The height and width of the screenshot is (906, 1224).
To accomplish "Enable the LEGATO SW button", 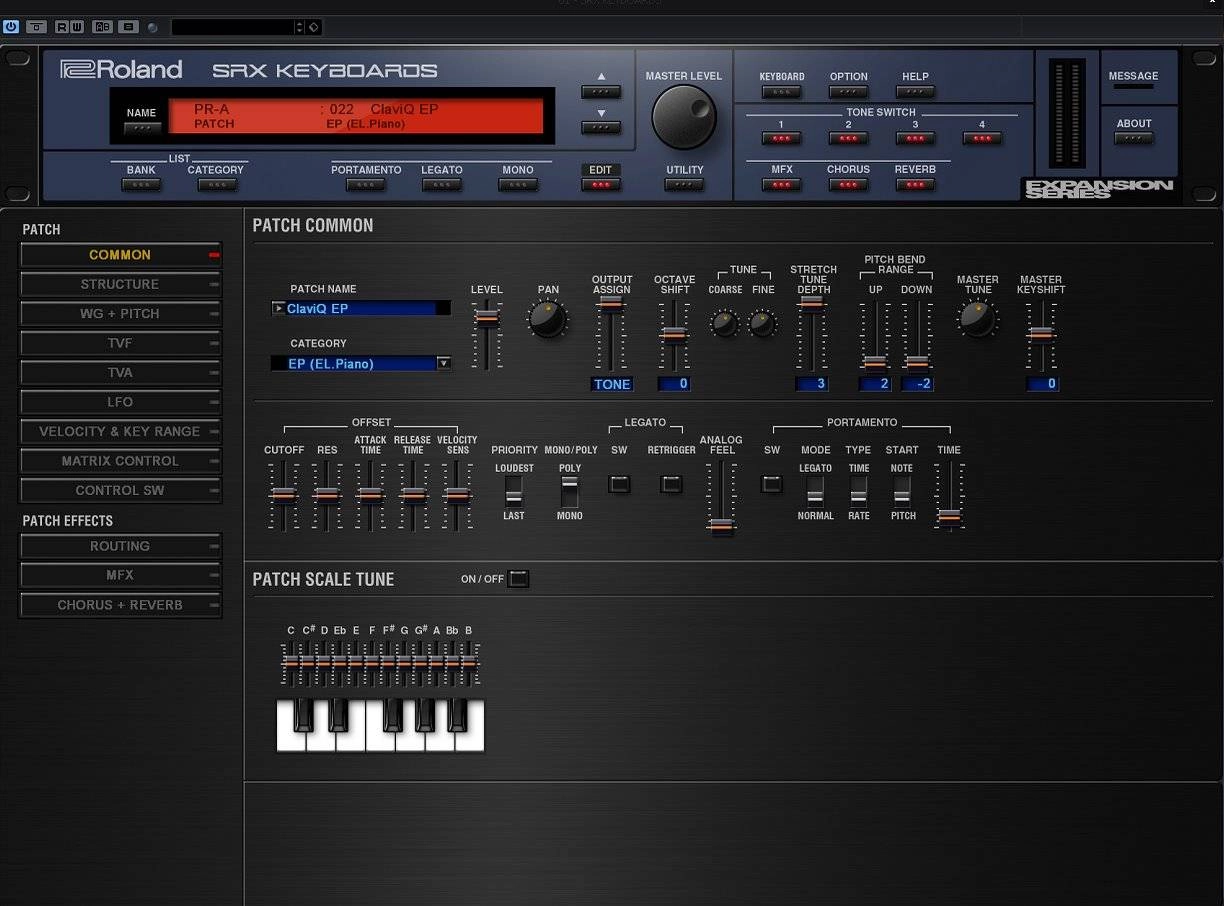I will 619,484.
